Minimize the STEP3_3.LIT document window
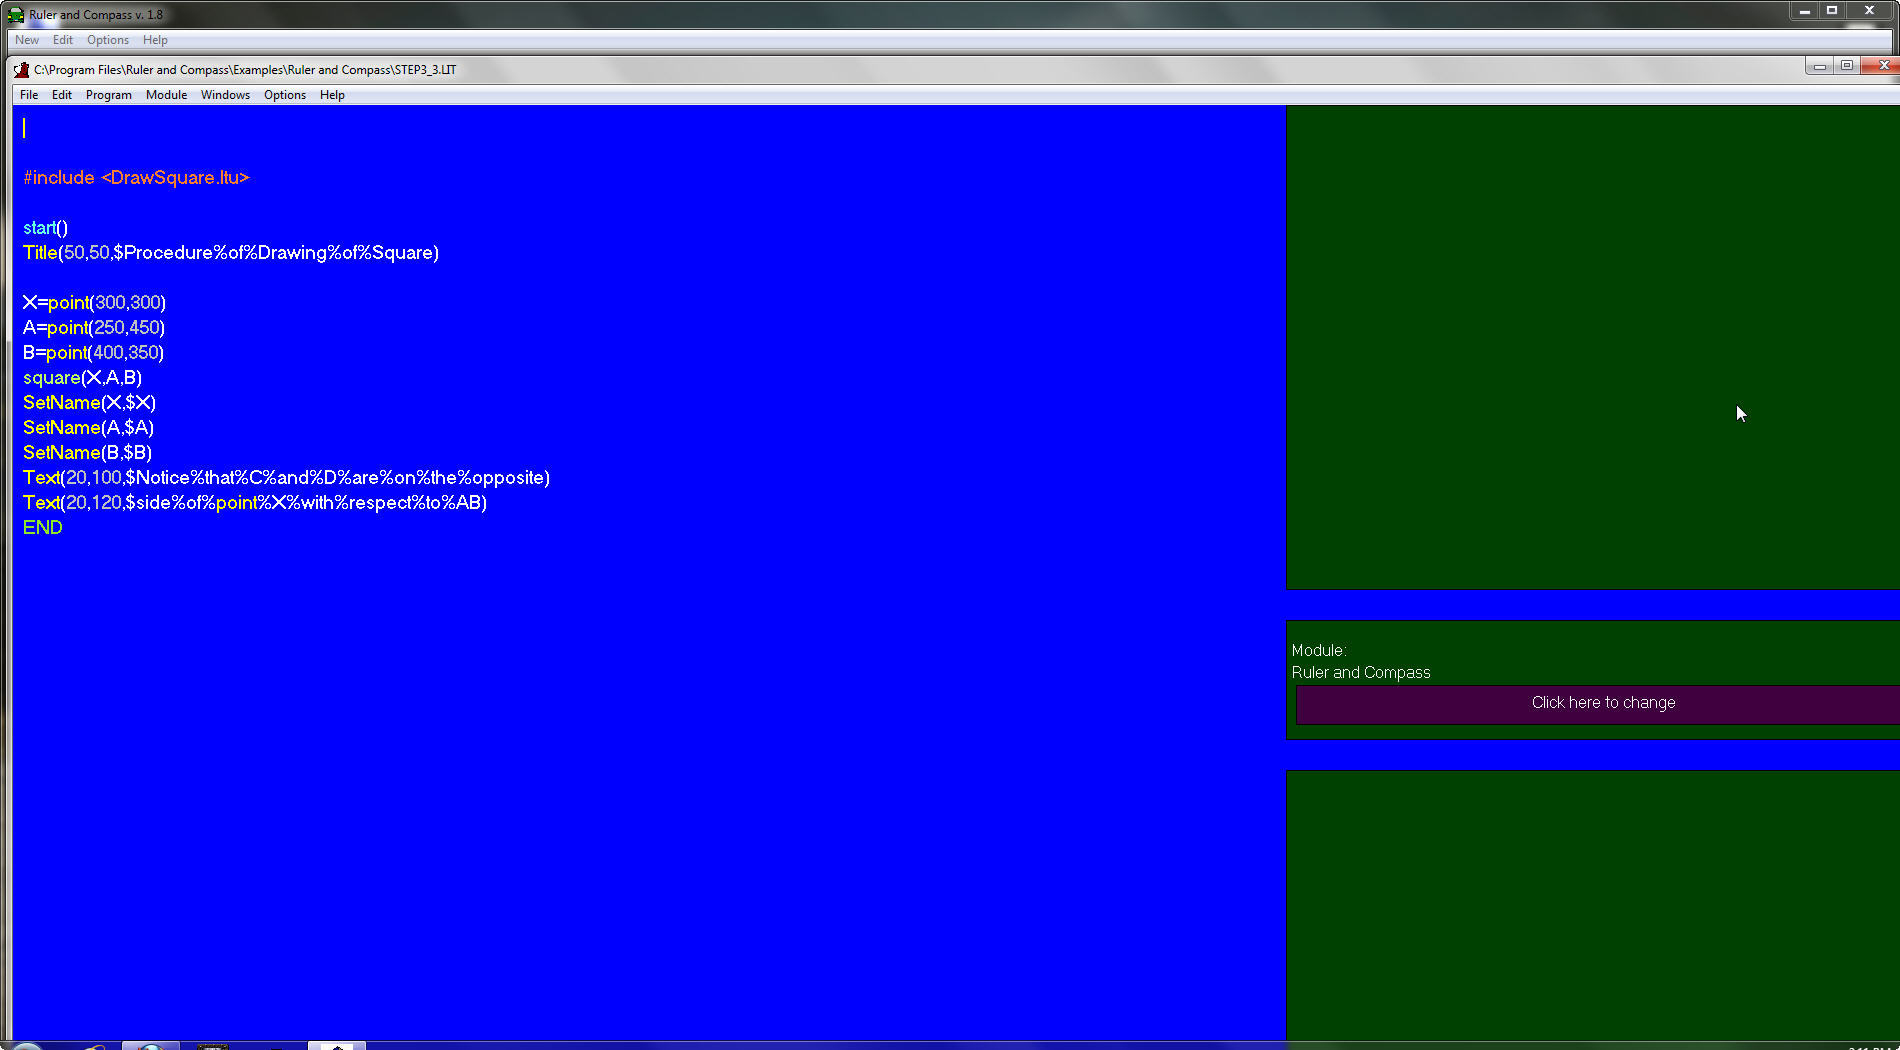The height and width of the screenshot is (1050, 1900). click(1819, 66)
